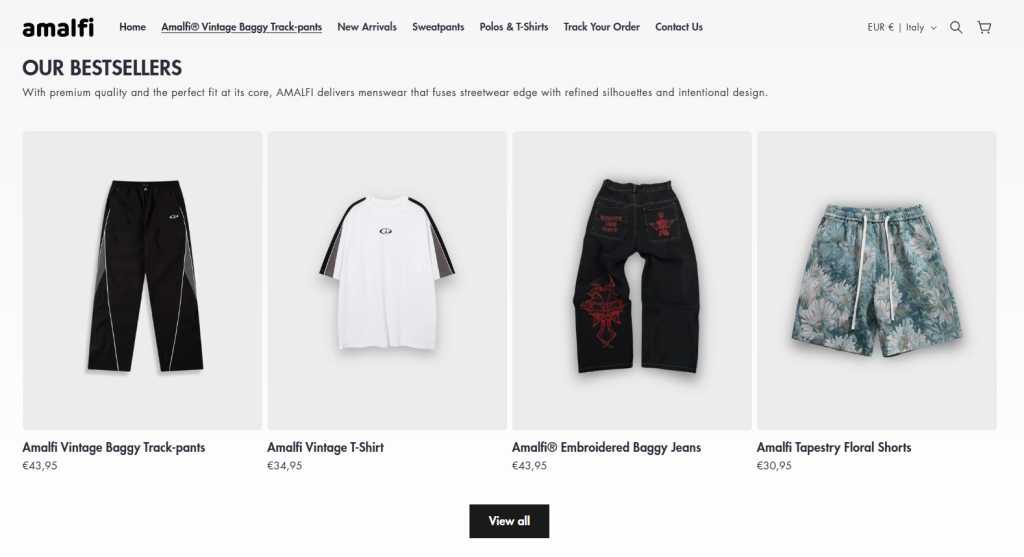This screenshot has width=1024, height=557.
Task: Open the black track-pants product image
Action: [142, 281]
